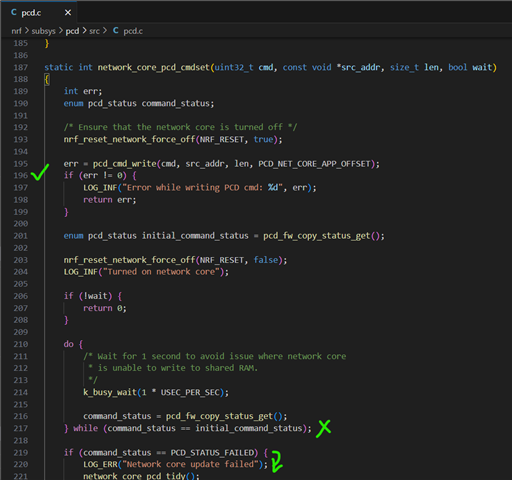Click the k_busy_wait call
Image resolution: width=512 pixels, height=480 pixels.
coord(156,392)
